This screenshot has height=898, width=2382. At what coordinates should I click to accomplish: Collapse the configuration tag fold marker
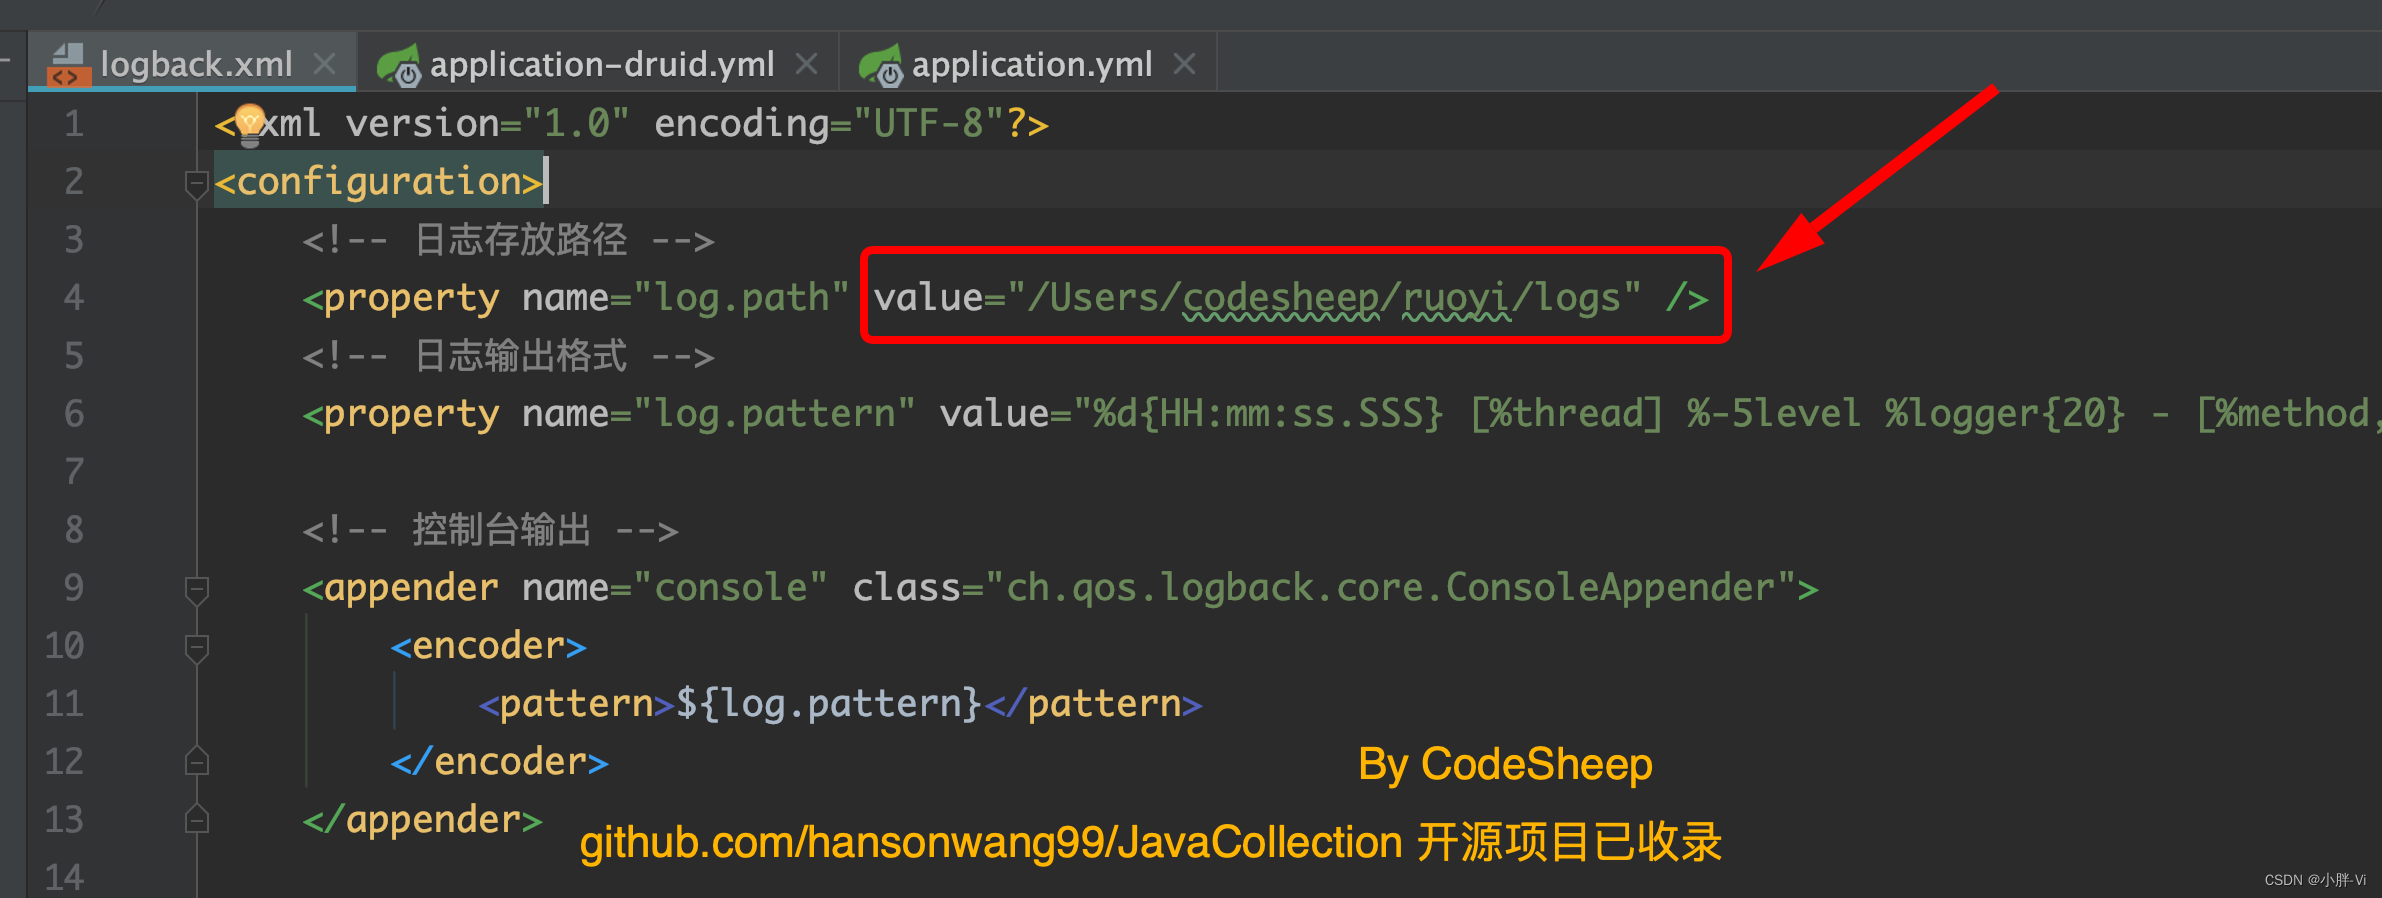pos(196,183)
